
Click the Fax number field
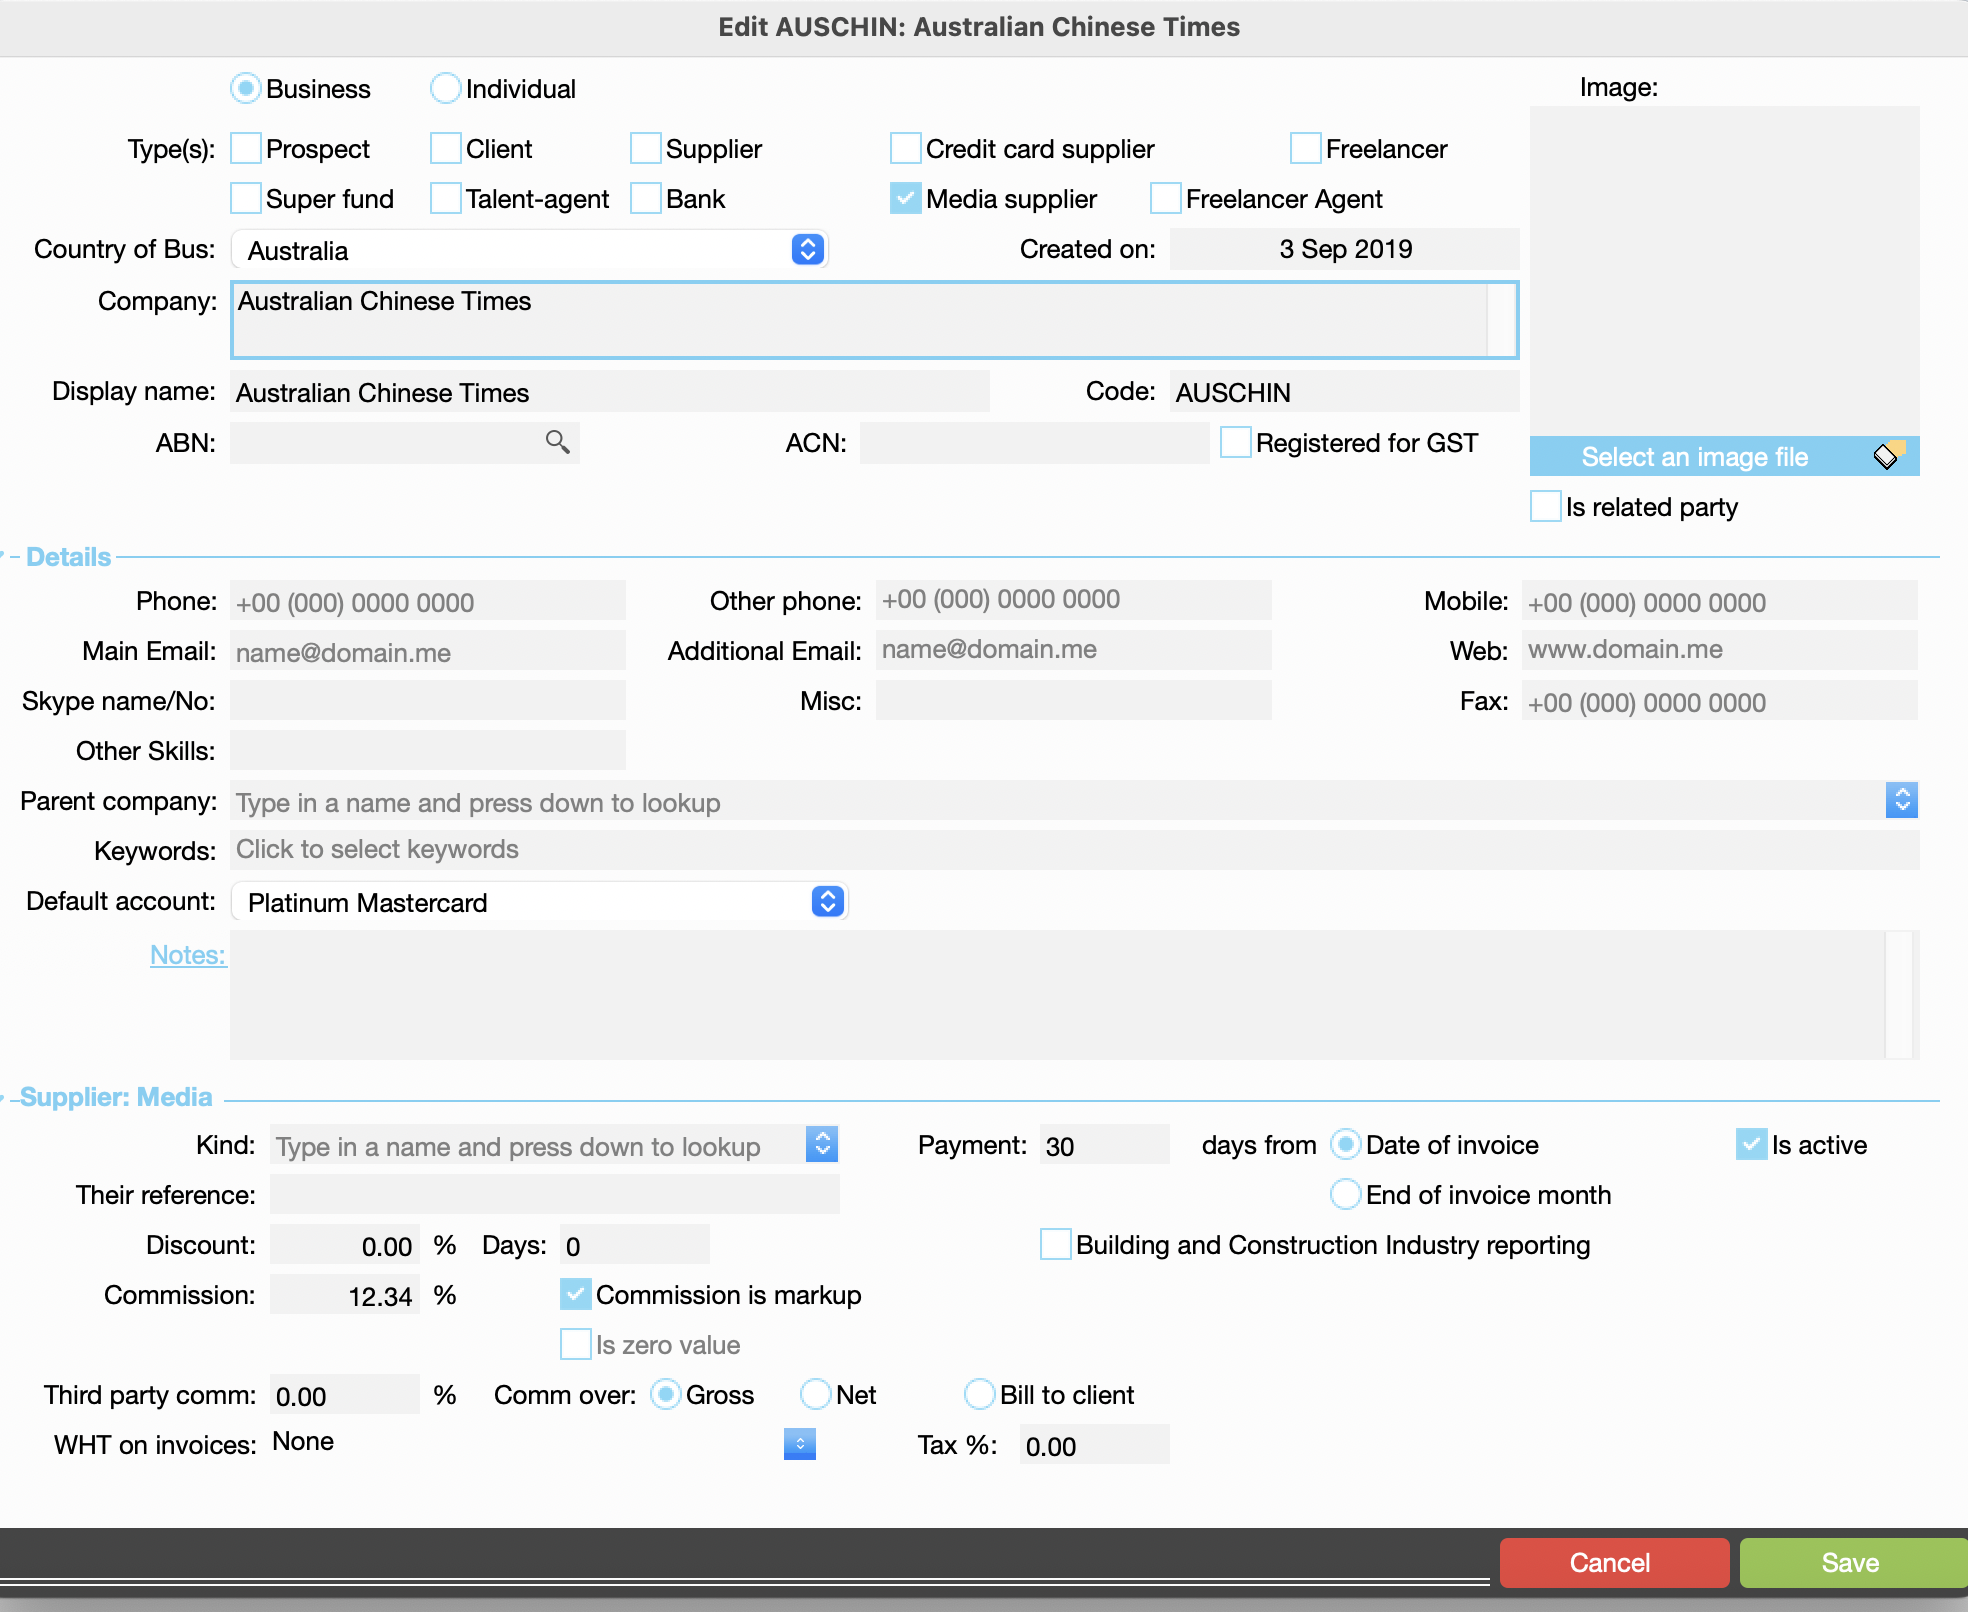pos(1720,701)
